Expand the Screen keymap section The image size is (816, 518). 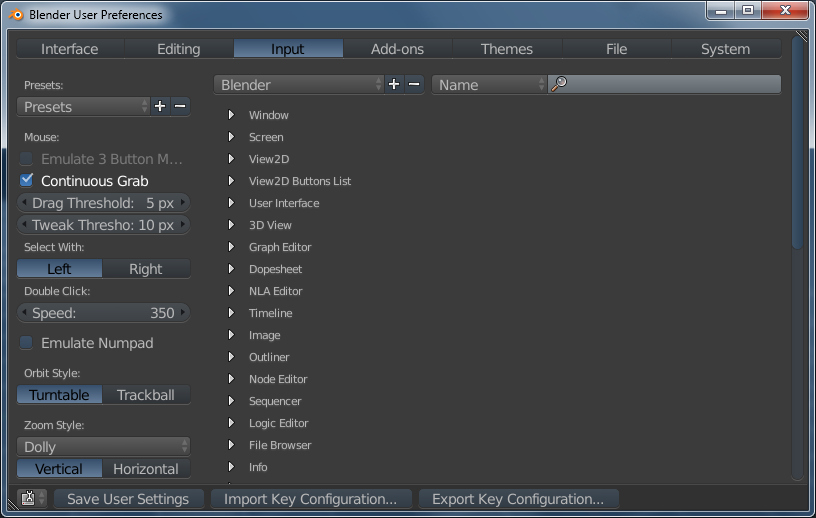231,136
